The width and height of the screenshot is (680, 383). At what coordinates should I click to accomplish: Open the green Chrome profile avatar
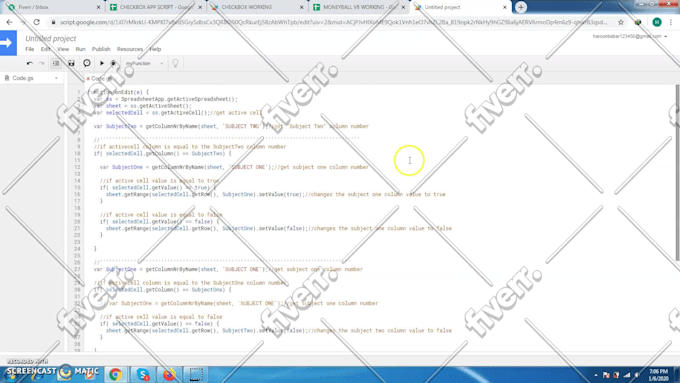pyautogui.click(x=657, y=22)
